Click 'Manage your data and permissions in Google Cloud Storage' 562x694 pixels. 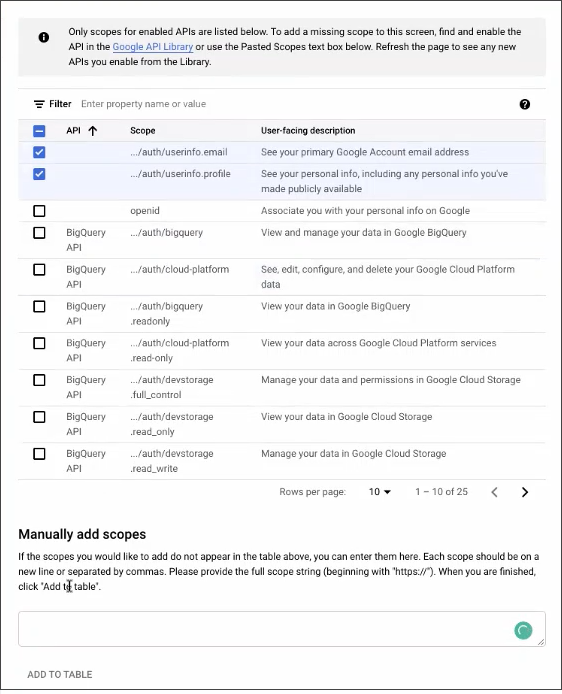tap(391, 380)
